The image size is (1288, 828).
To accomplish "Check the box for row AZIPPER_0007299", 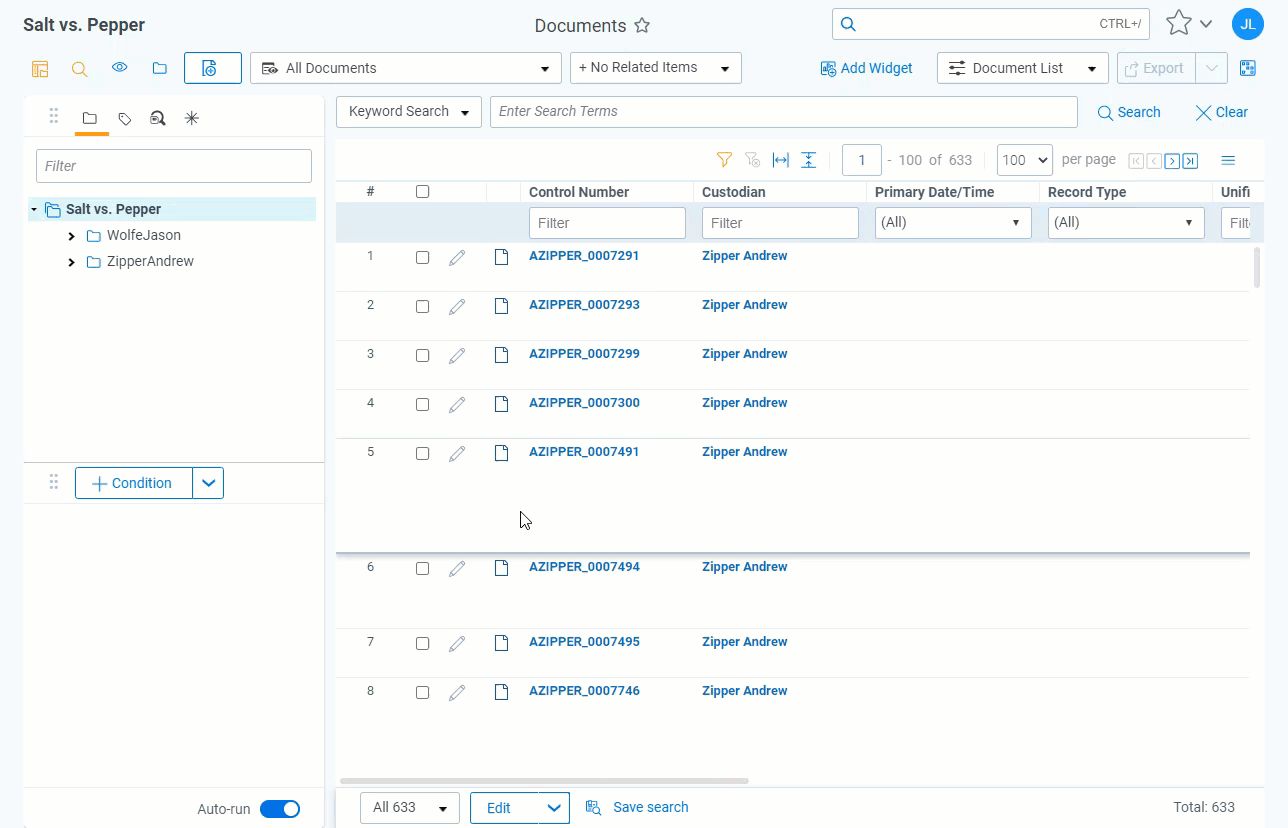I will coord(422,356).
